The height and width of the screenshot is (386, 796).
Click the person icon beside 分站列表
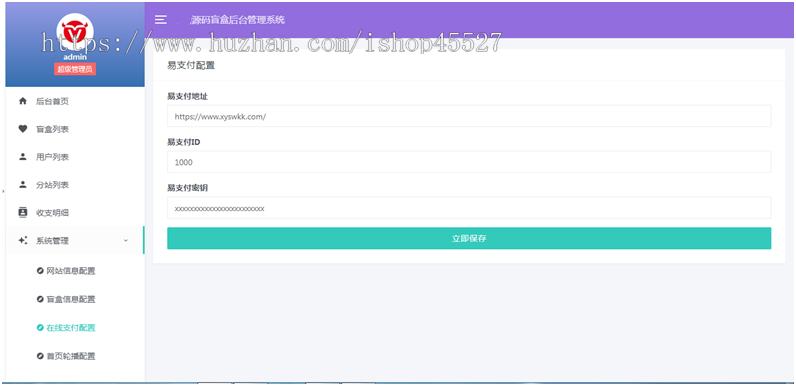pos(22,185)
